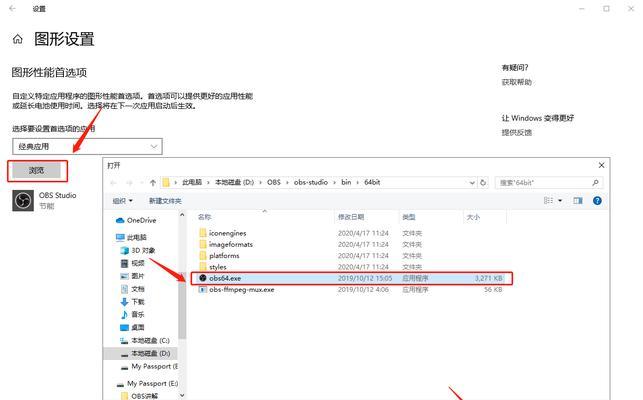Click the search magnifier icon
This screenshot has height=400, width=643.
point(595,183)
